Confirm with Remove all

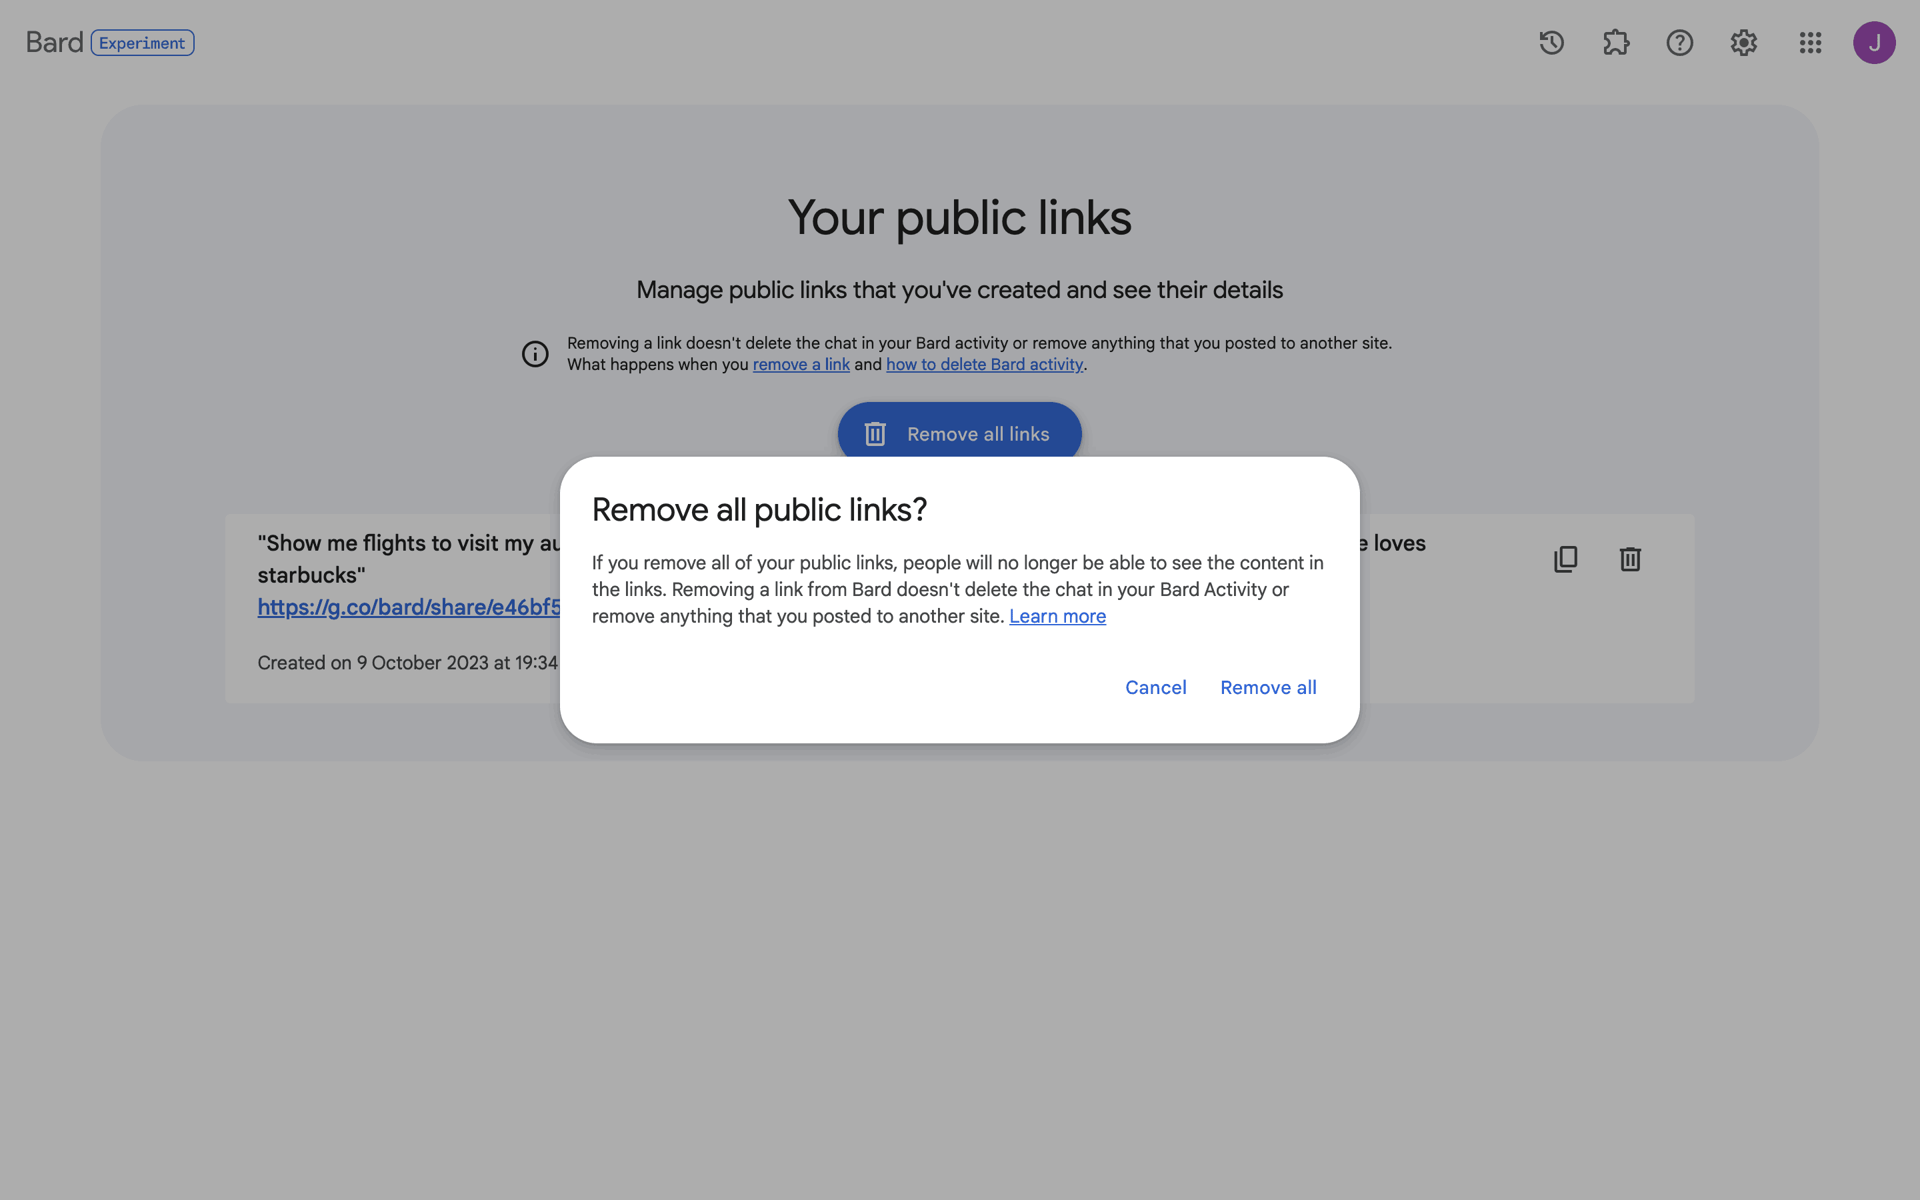1268,688
